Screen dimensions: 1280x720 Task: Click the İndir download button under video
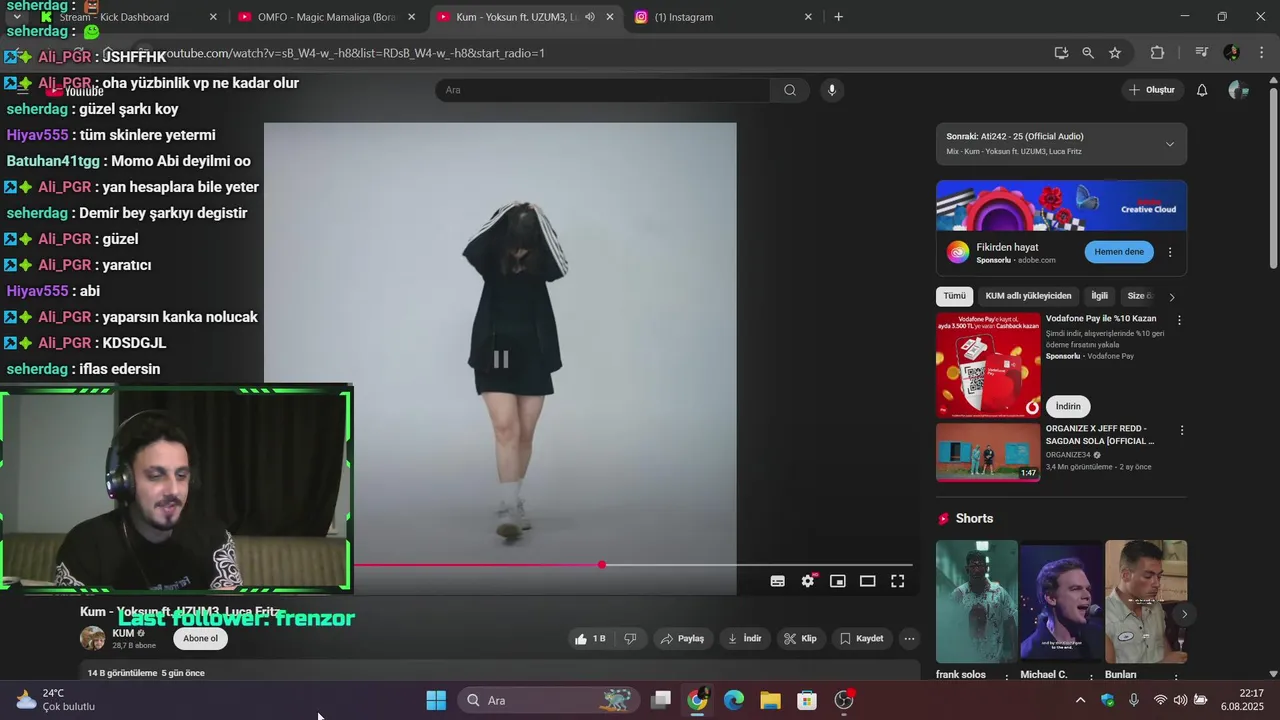coord(744,638)
